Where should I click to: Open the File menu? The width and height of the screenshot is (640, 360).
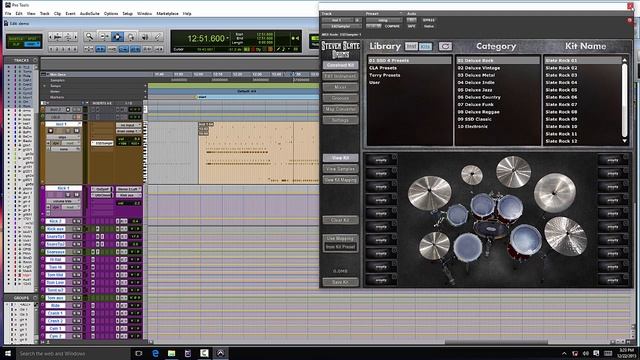8,13
